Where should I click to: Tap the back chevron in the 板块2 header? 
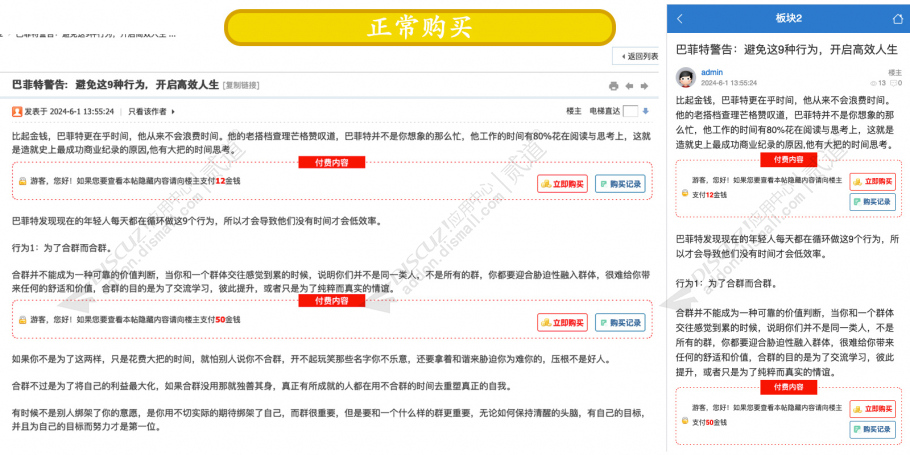(680, 19)
